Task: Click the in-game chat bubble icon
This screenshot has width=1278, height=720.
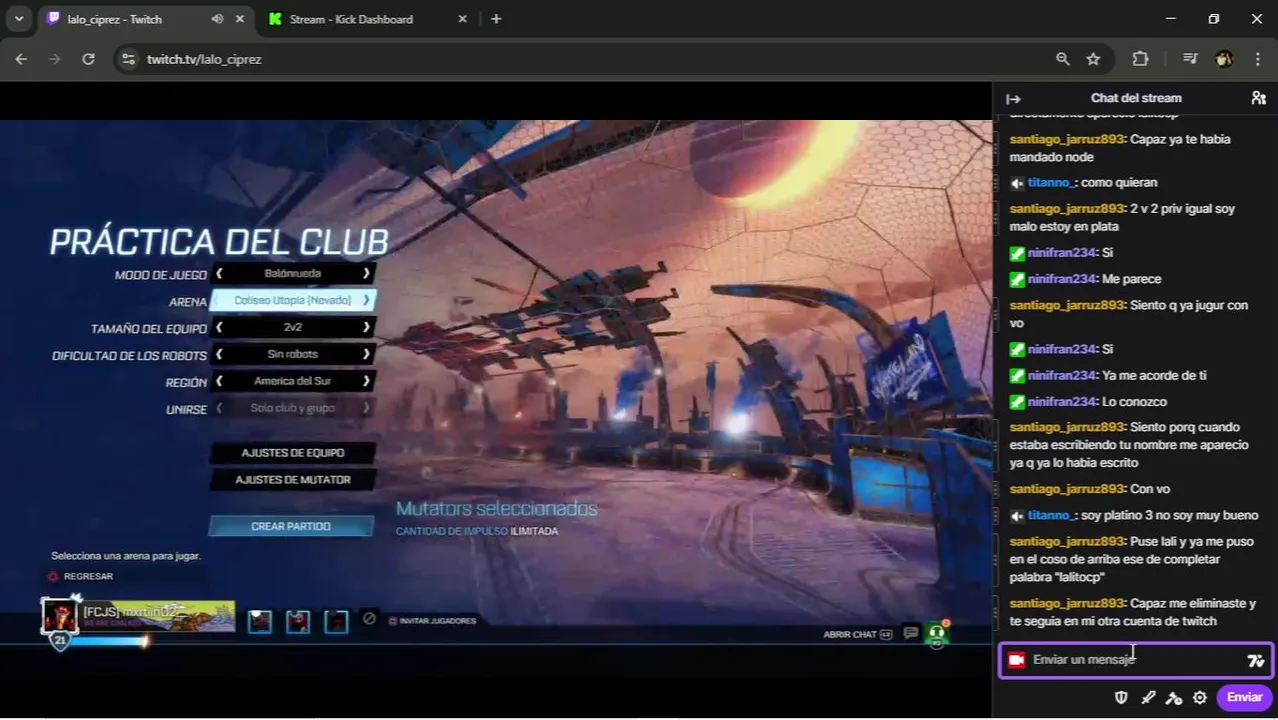Action: [910, 633]
